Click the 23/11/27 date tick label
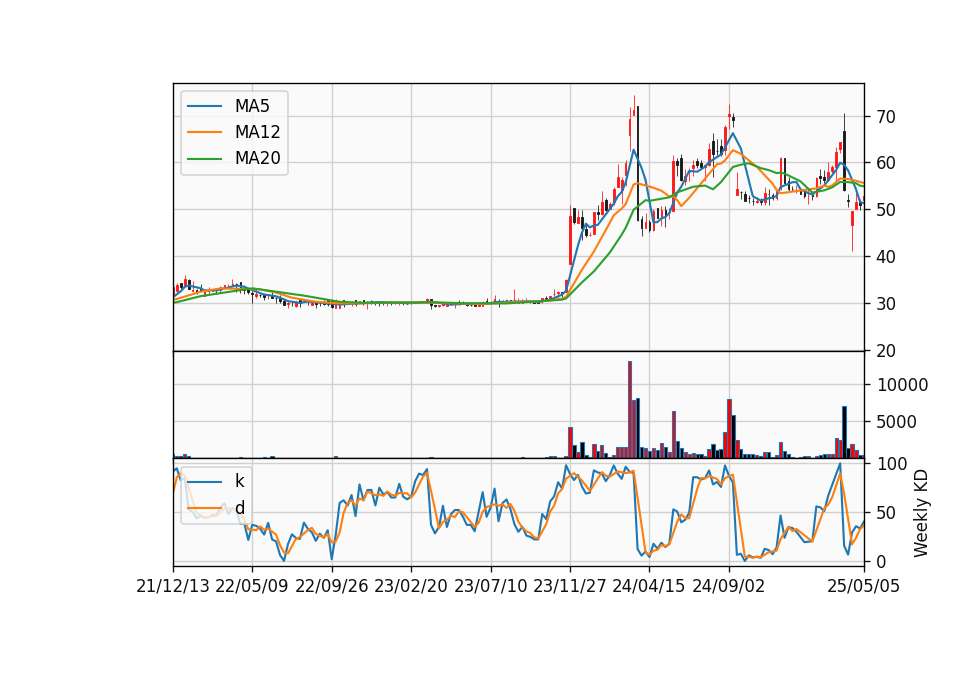Screen dimensions: 960x690 (x=570, y=587)
